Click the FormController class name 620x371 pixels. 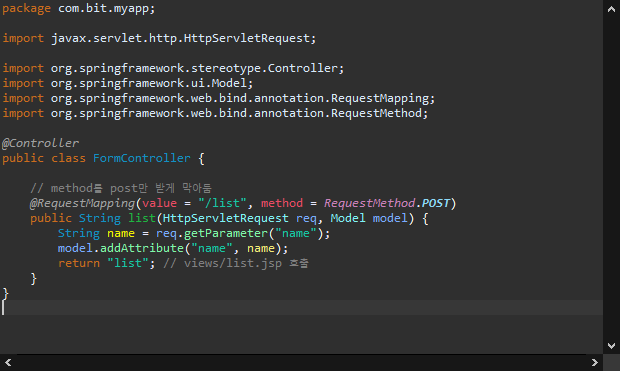142,158
